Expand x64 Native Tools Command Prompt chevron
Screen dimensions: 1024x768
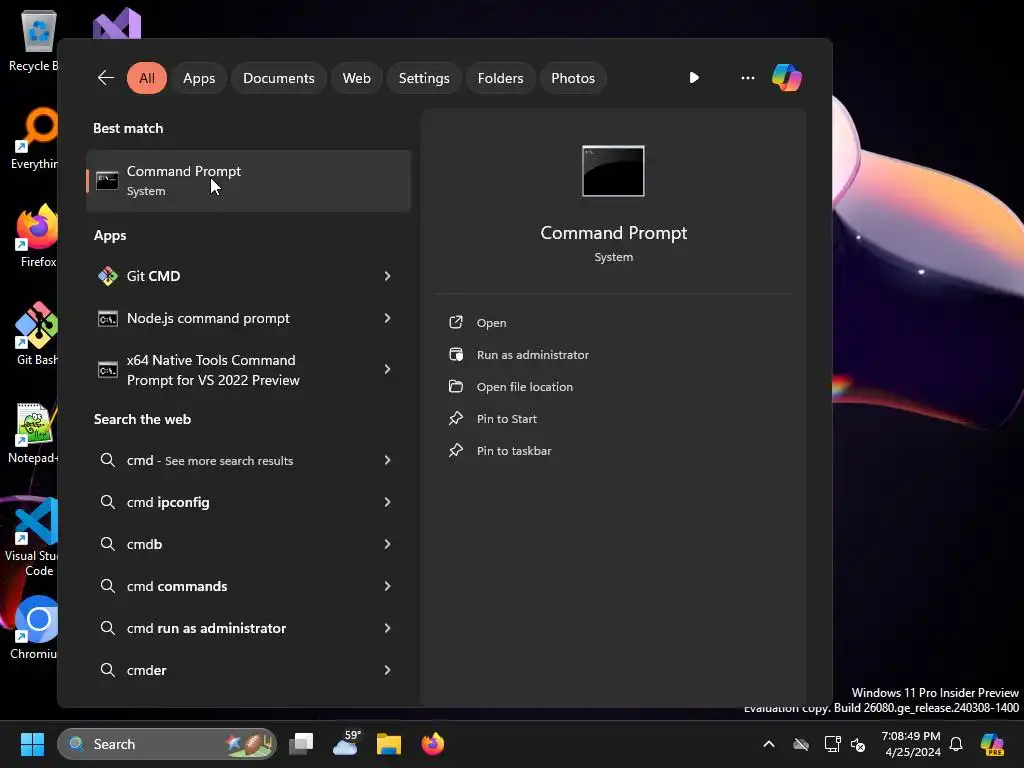387,370
